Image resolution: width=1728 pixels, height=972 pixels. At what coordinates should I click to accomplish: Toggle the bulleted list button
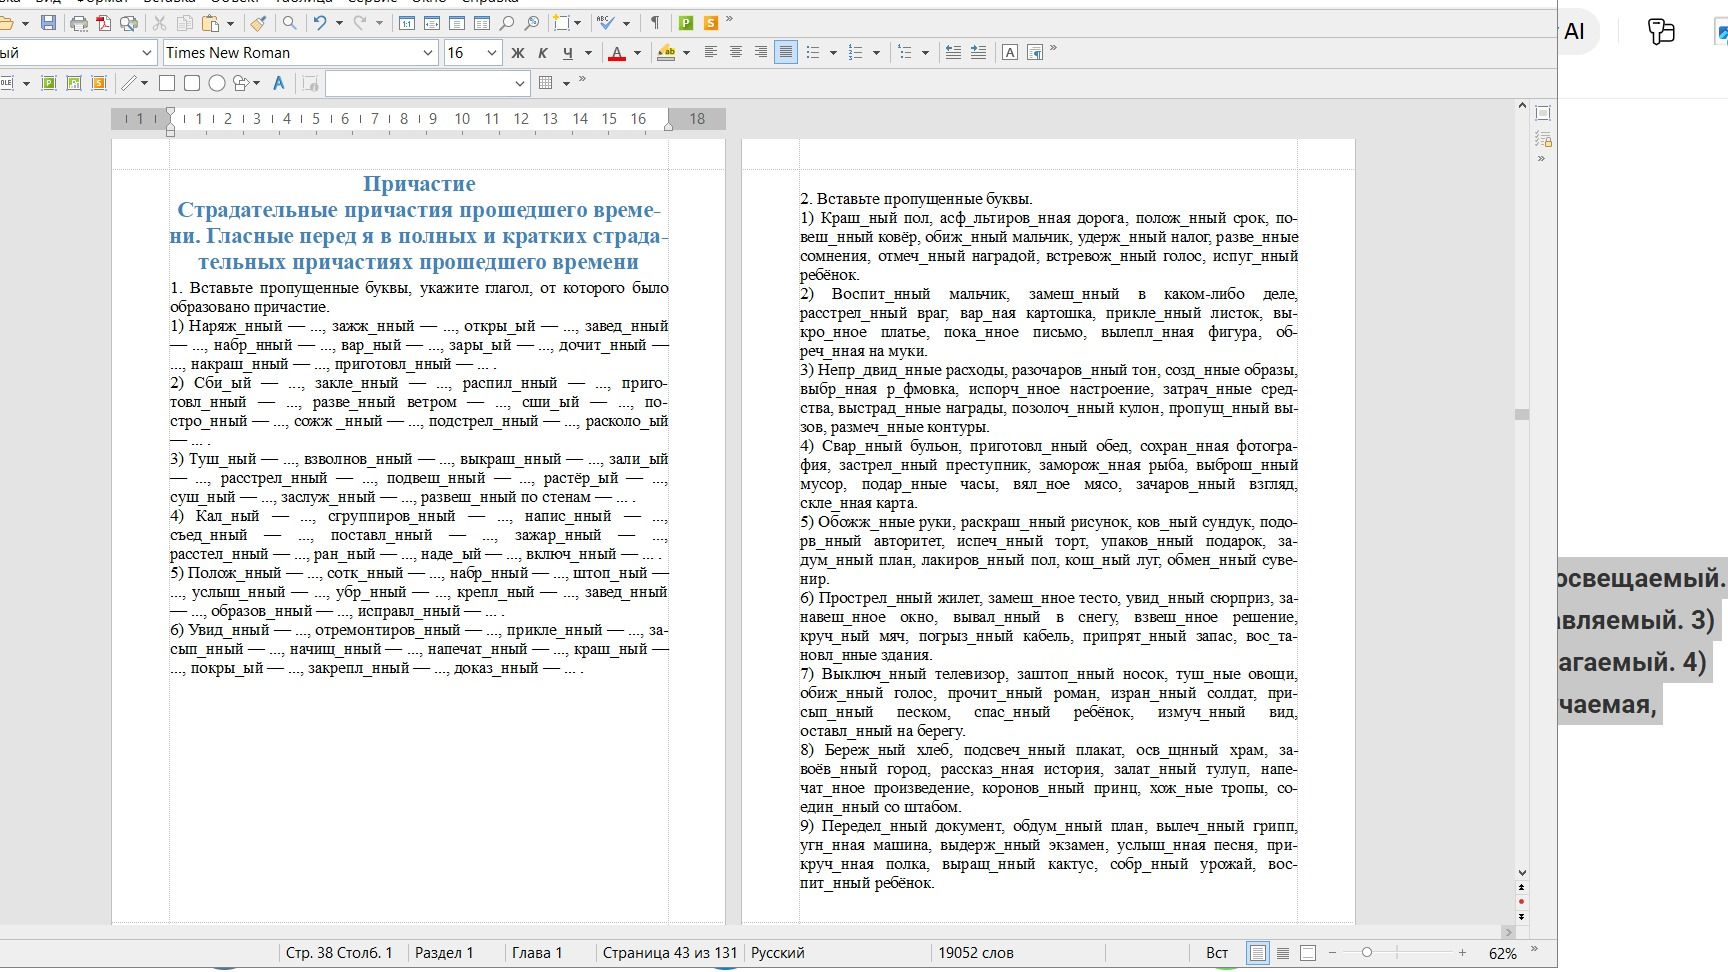click(x=813, y=52)
